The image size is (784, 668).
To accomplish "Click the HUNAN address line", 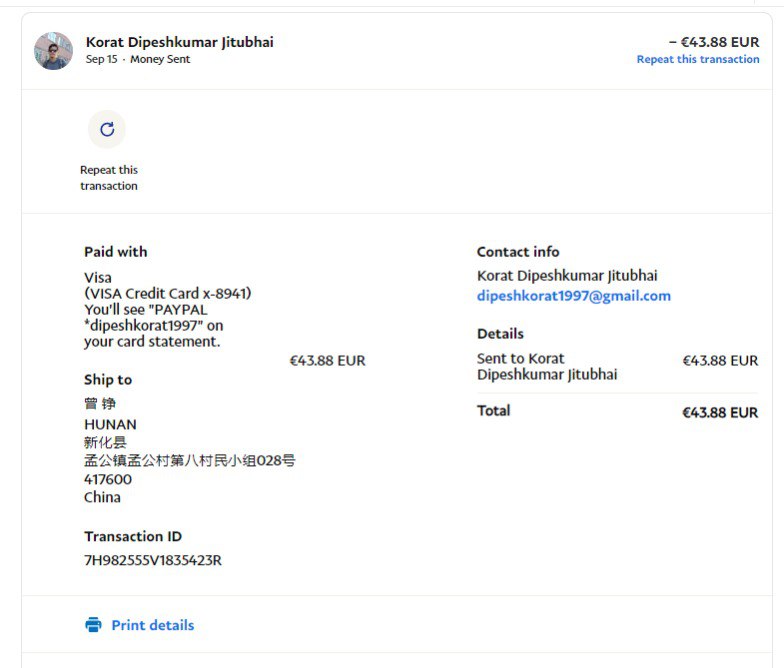I will tap(110, 424).
